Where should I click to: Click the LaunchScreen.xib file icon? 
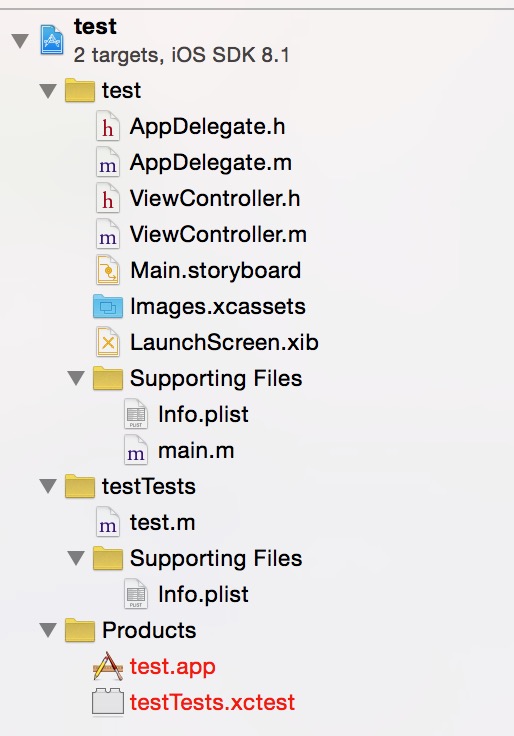pos(107,342)
